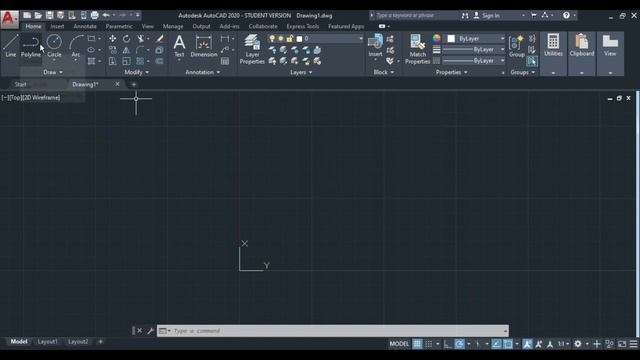Select the Arc tool
This screenshot has height=360, width=640.
coord(76,46)
